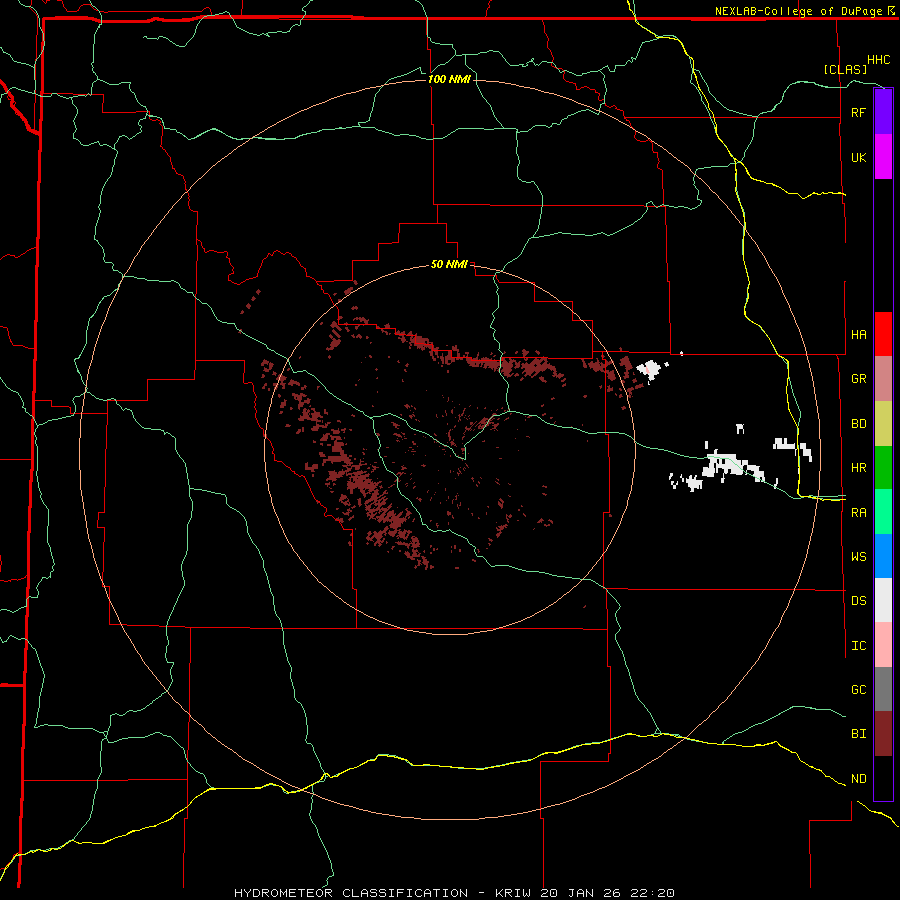Click the BI brown legend swatch
Screen dimensions: 900x900
click(x=883, y=734)
